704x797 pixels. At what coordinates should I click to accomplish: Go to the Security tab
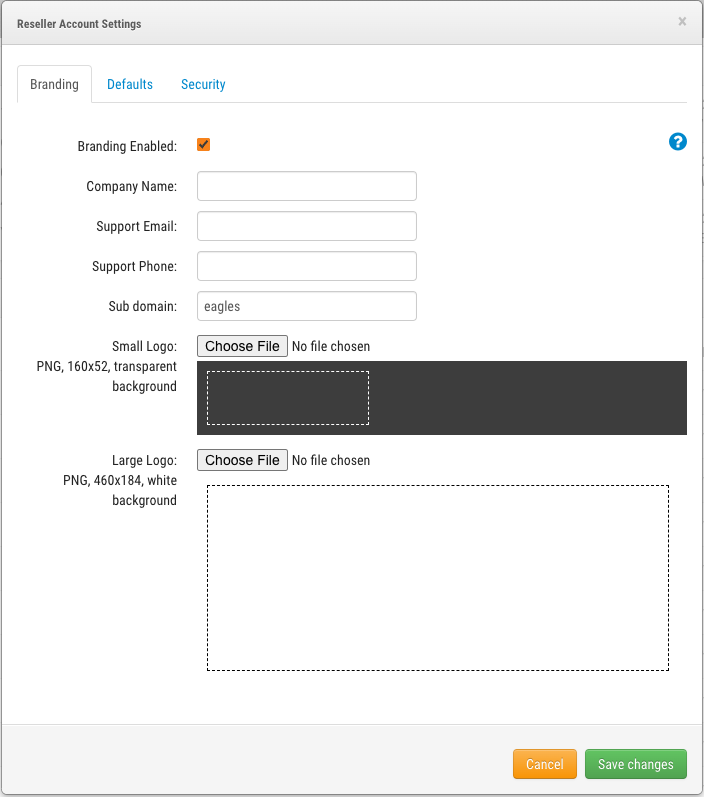point(203,84)
